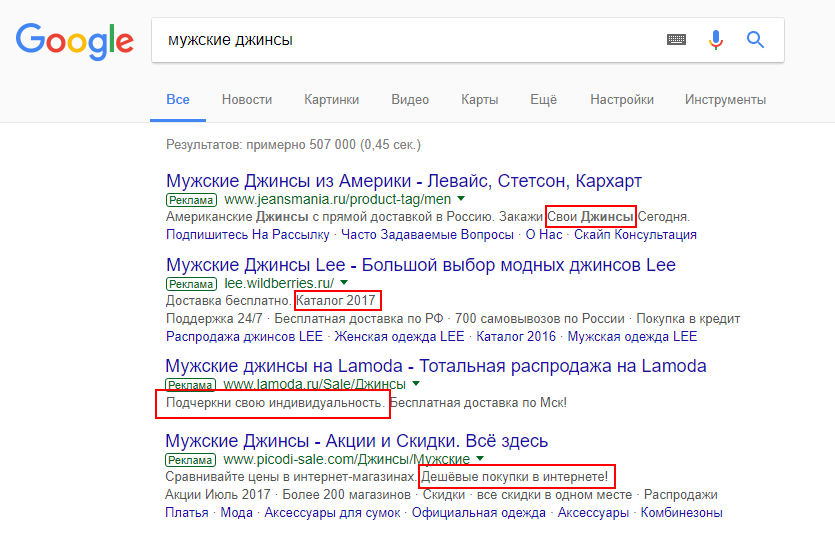Screen dimensions: 835x533
Task: Click text Поддержка 24/7
Action: click(215, 319)
